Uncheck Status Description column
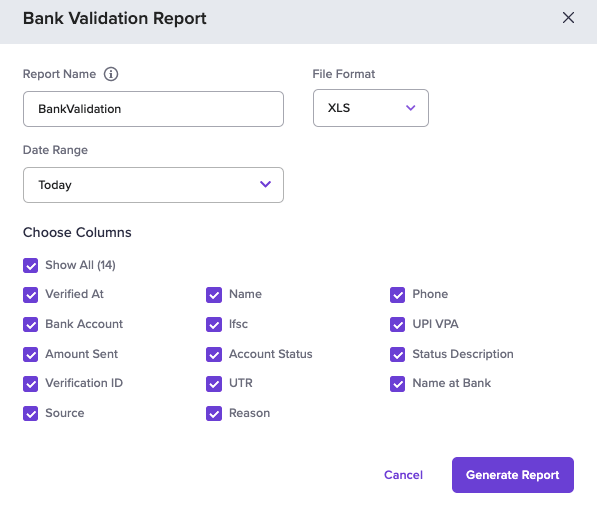The image size is (597, 512). click(x=397, y=354)
